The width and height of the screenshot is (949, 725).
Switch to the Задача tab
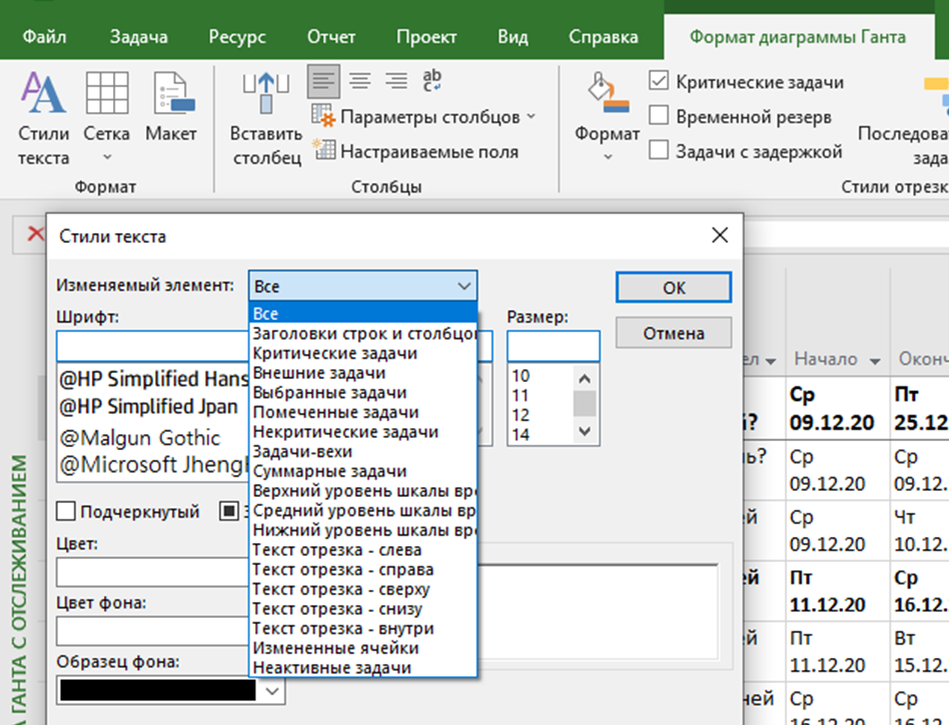(x=139, y=36)
